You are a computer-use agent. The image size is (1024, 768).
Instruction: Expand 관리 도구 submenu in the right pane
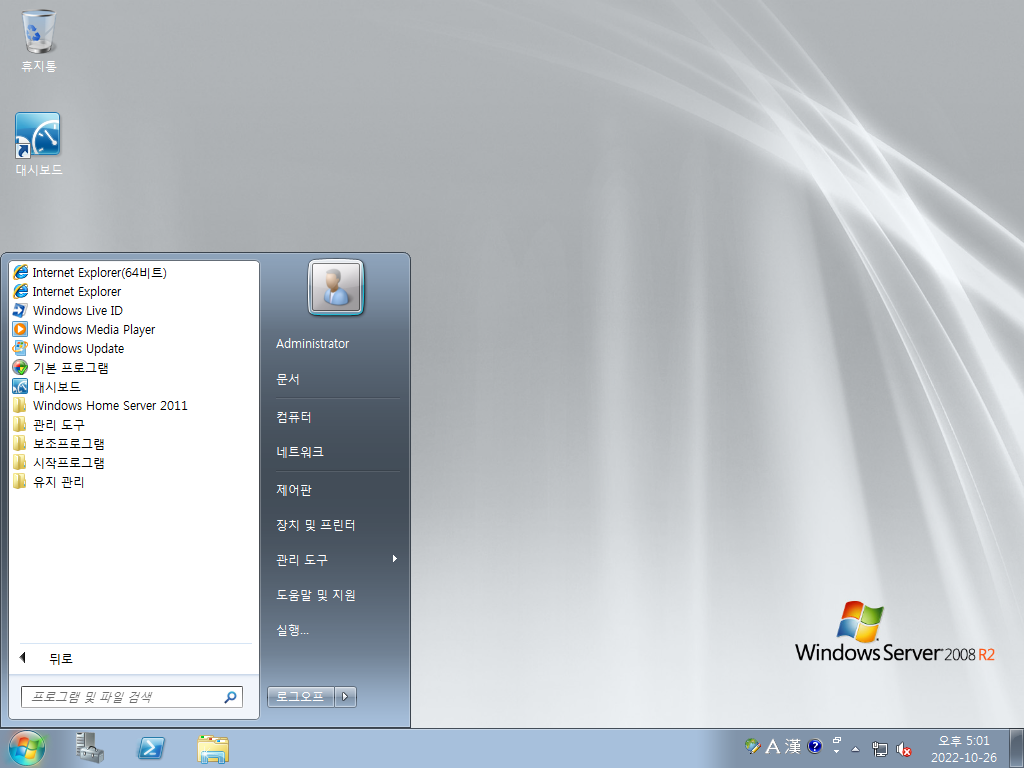(x=336, y=560)
